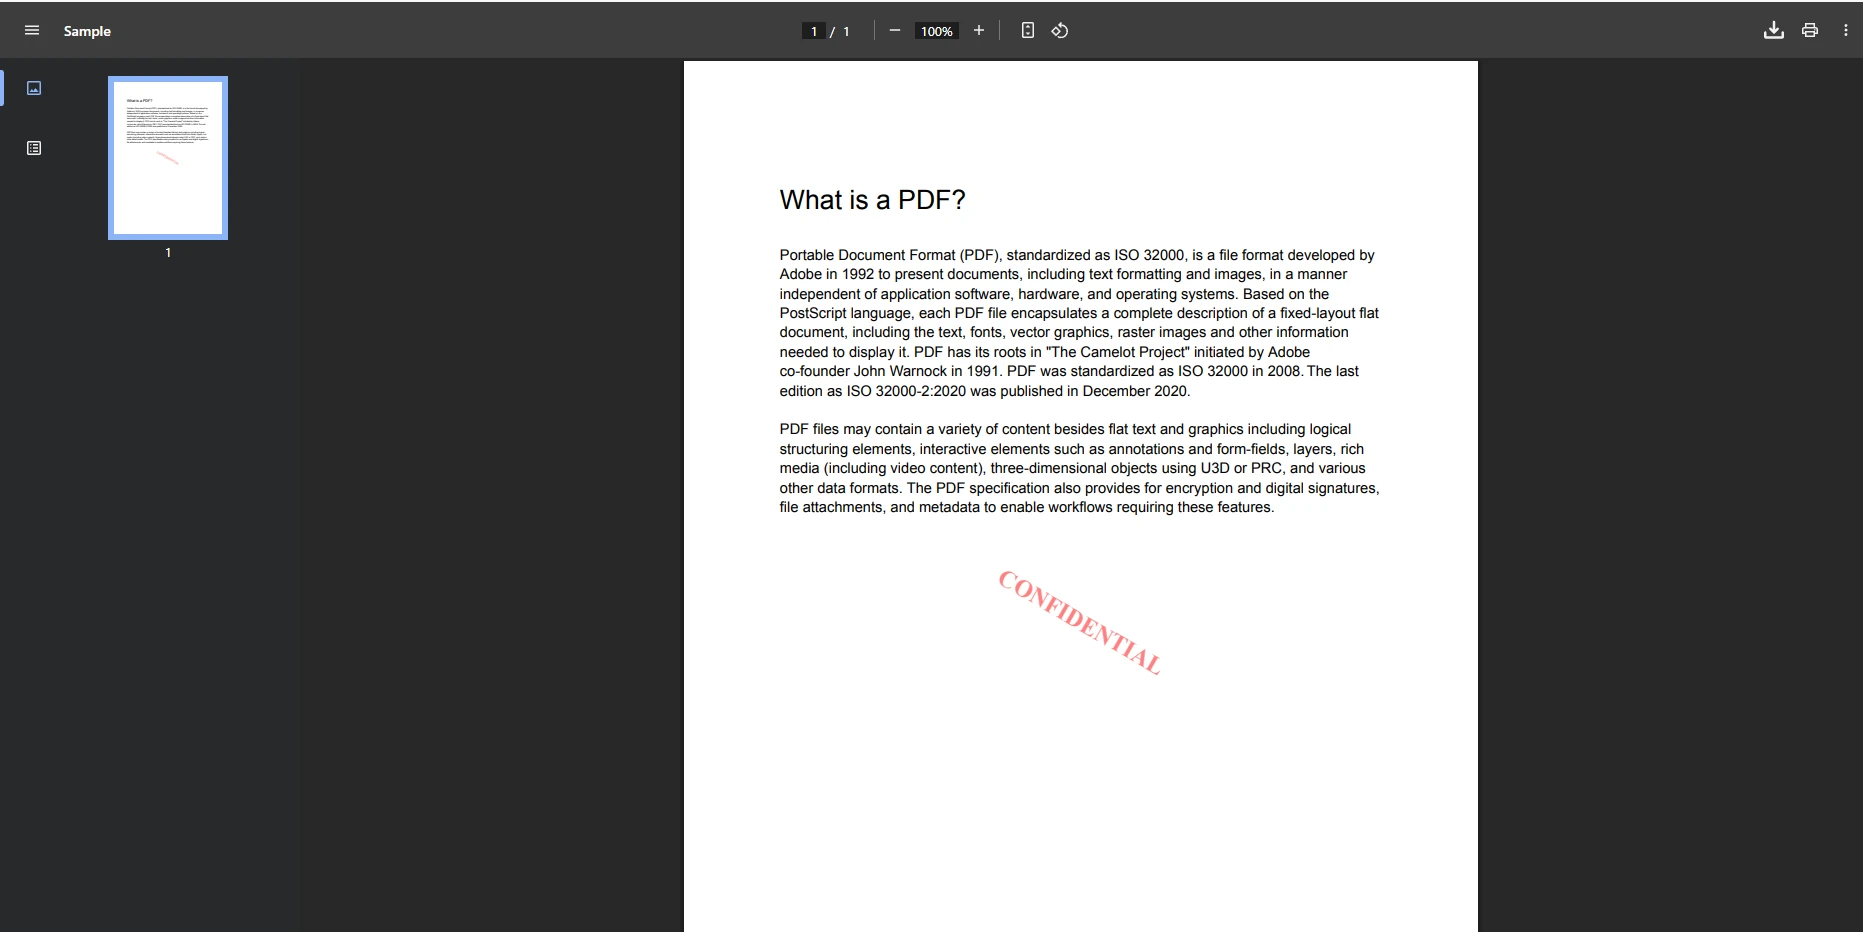Zoom in using the plus icon

979,30
